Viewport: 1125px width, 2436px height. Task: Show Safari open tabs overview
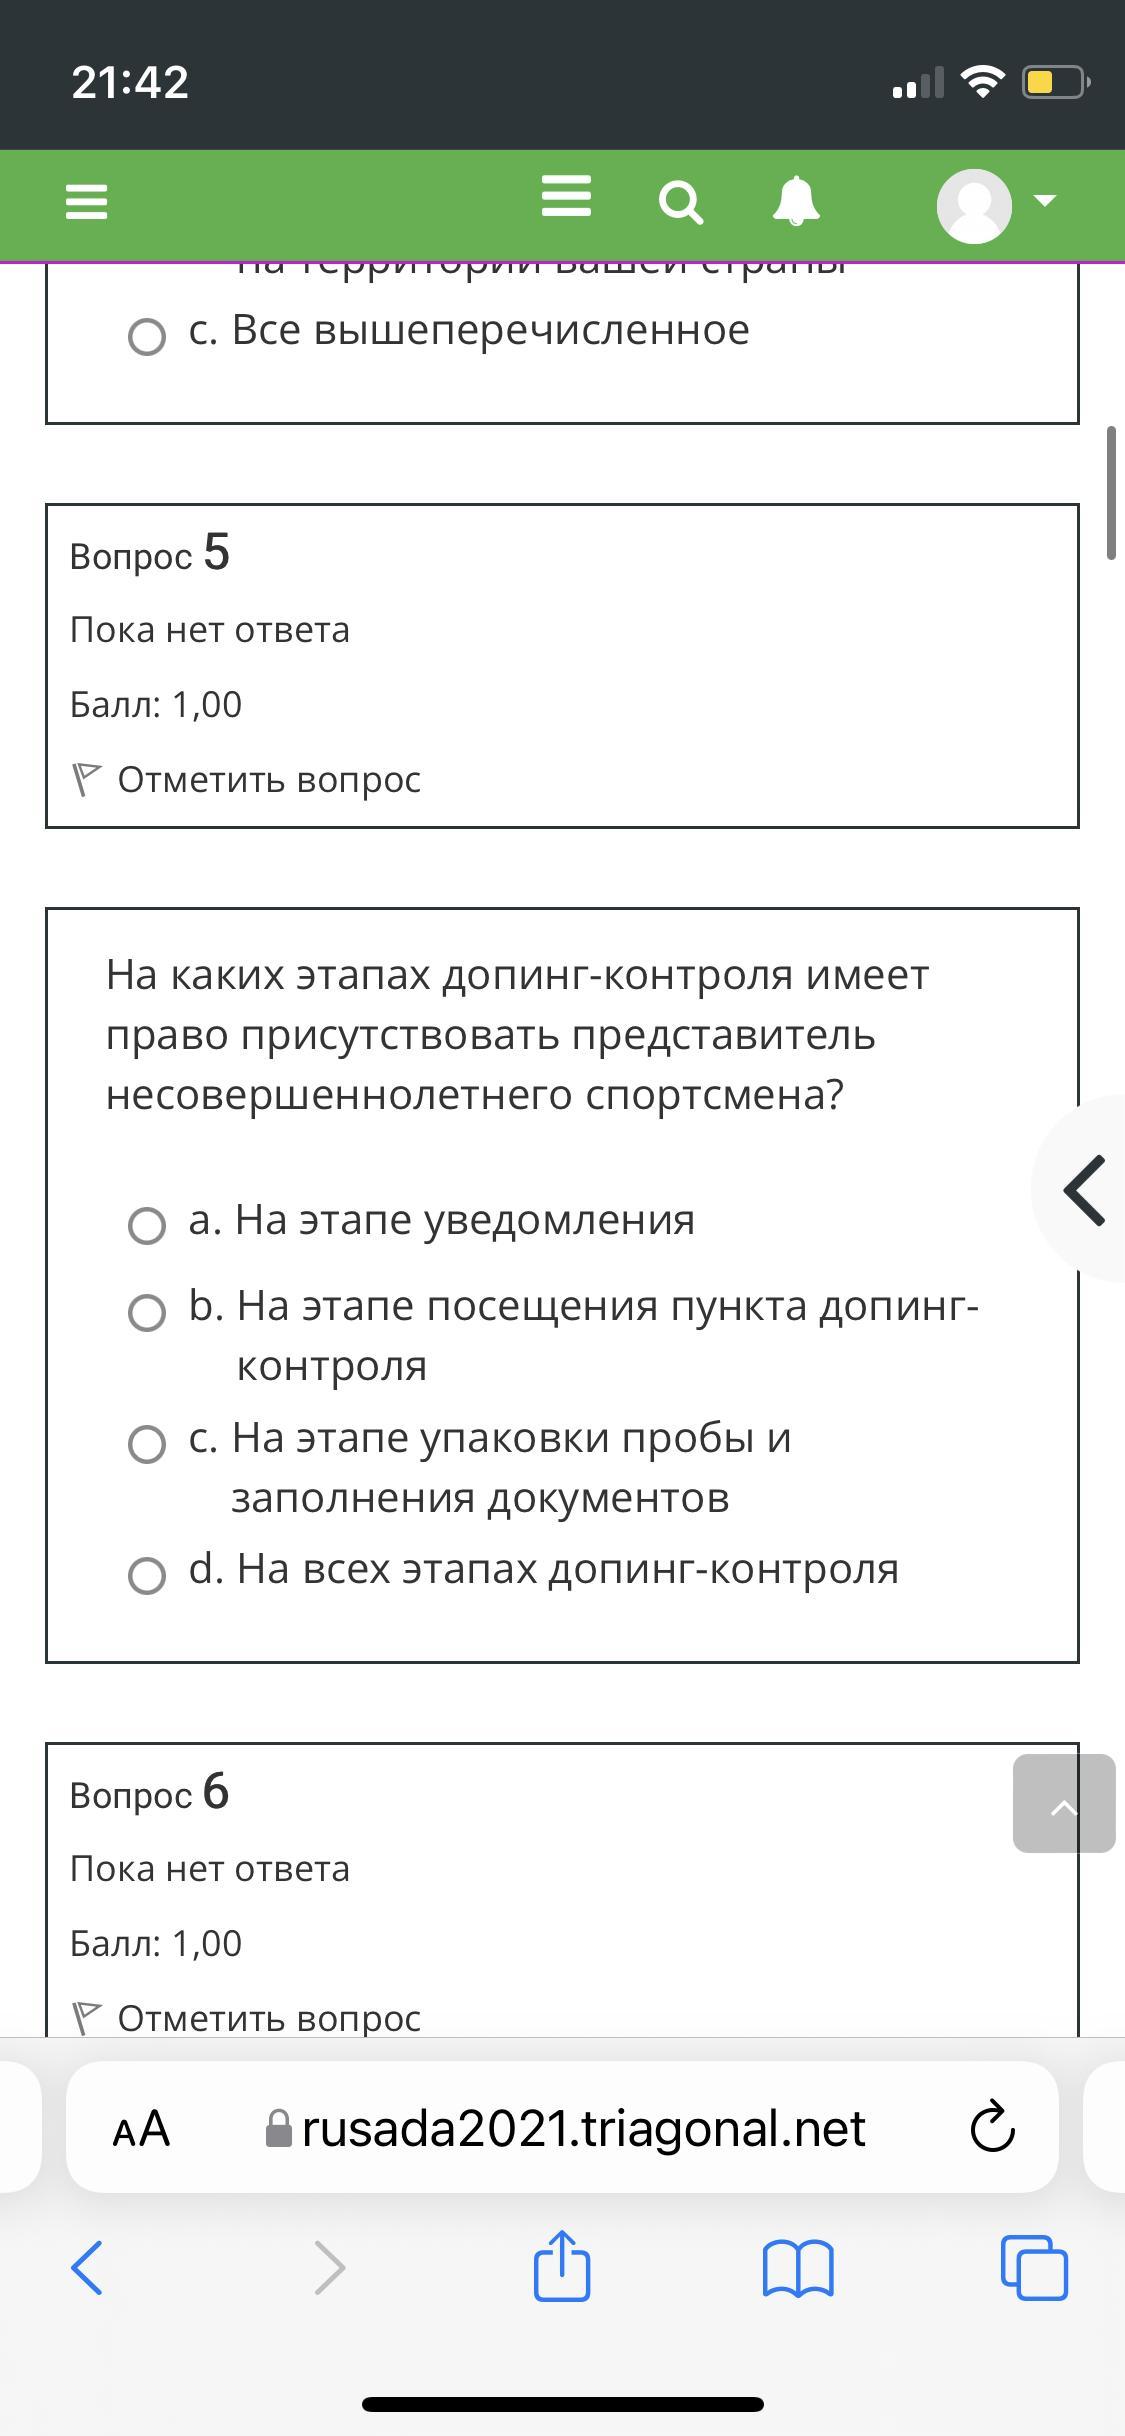pyautogui.click(x=1034, y=2267)
